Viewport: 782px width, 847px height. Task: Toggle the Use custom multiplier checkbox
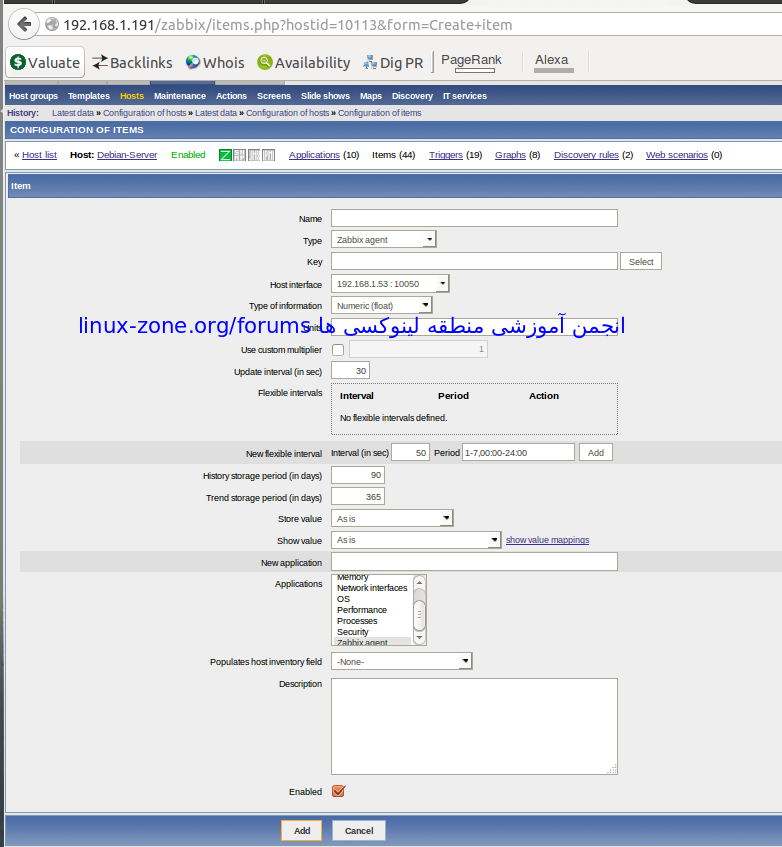(x=337, y=349)
